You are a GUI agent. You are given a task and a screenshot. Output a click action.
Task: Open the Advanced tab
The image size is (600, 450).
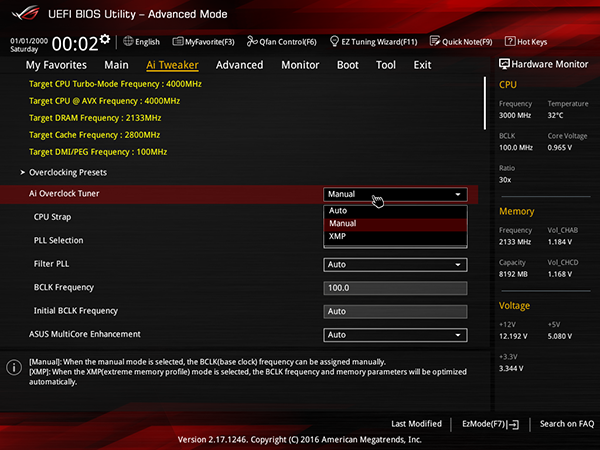(x=240, y=65)
